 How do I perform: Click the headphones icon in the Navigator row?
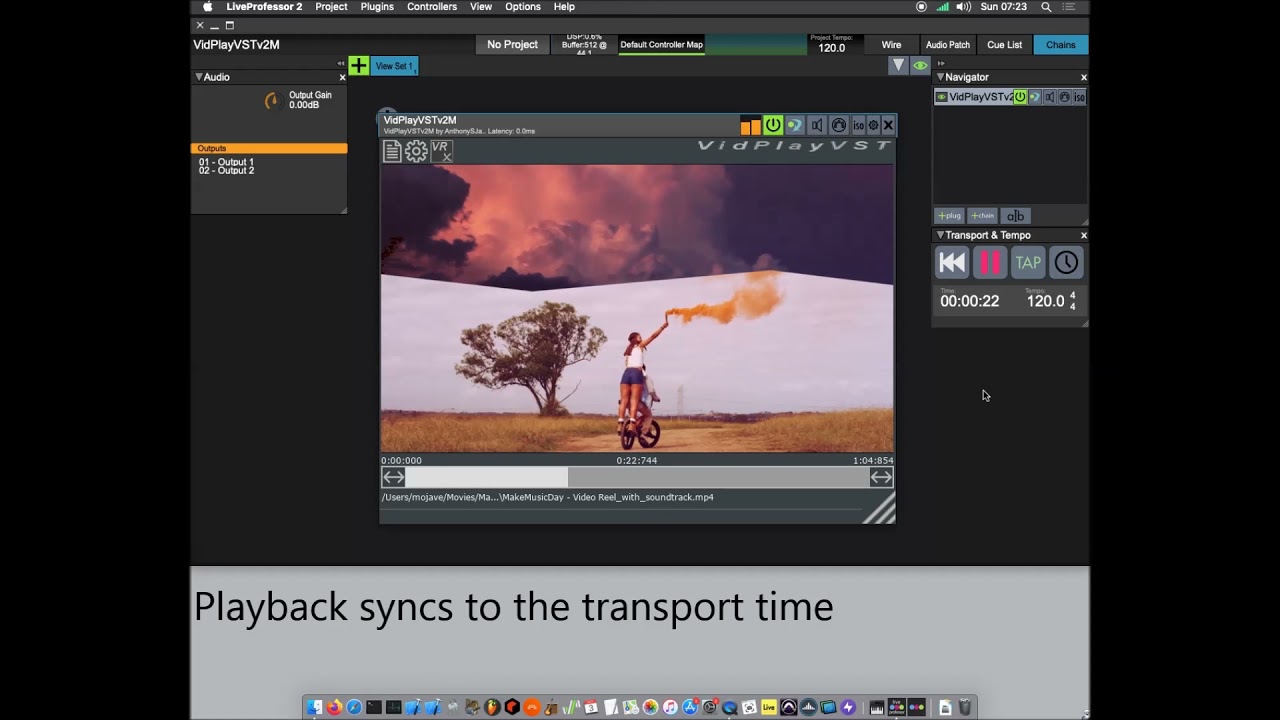click(x=1064, y=97)
